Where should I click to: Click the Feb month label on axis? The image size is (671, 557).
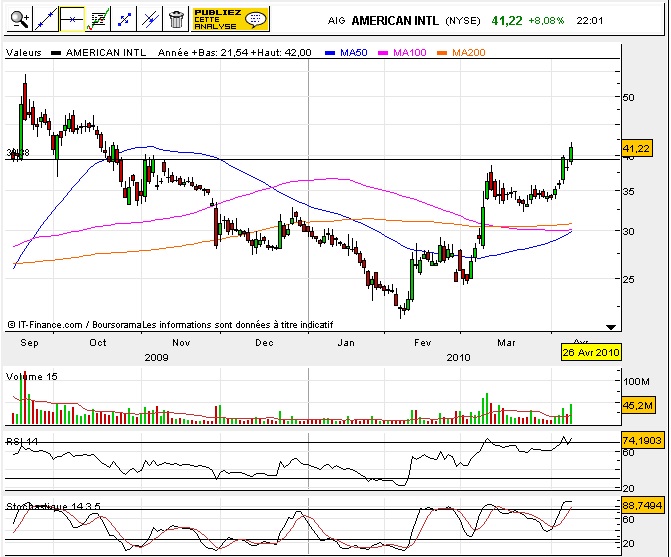[x=422, y=343]
